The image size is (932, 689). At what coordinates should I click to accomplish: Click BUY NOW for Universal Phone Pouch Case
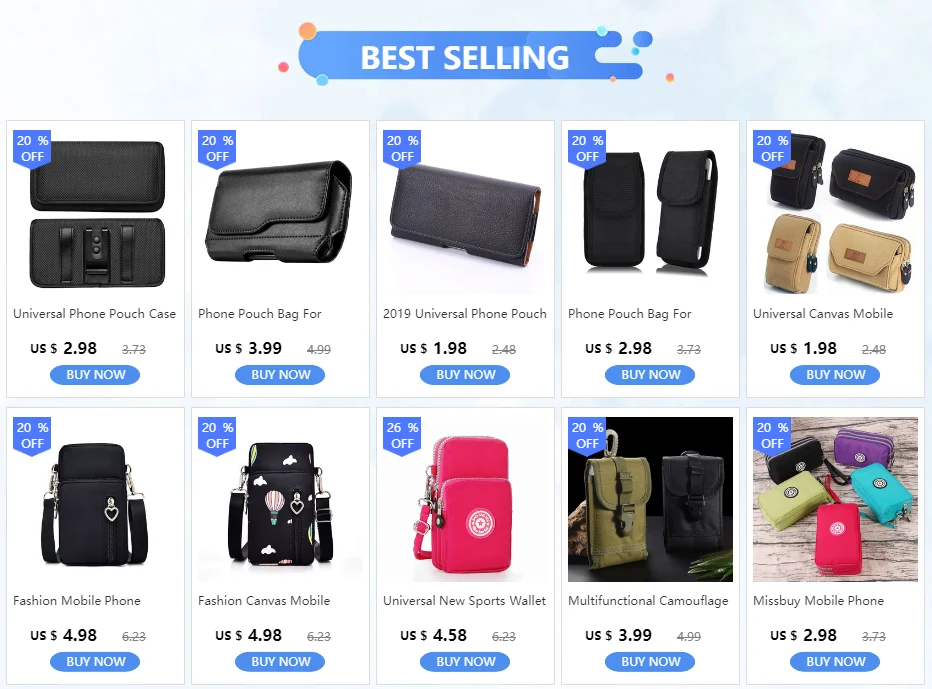pyautogui.click(x=95, y=375)
